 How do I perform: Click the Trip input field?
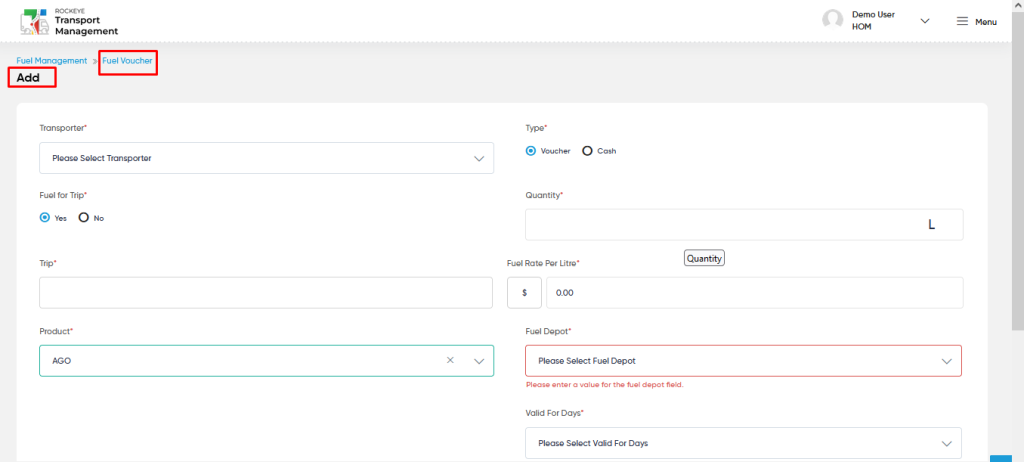[266, 293]
